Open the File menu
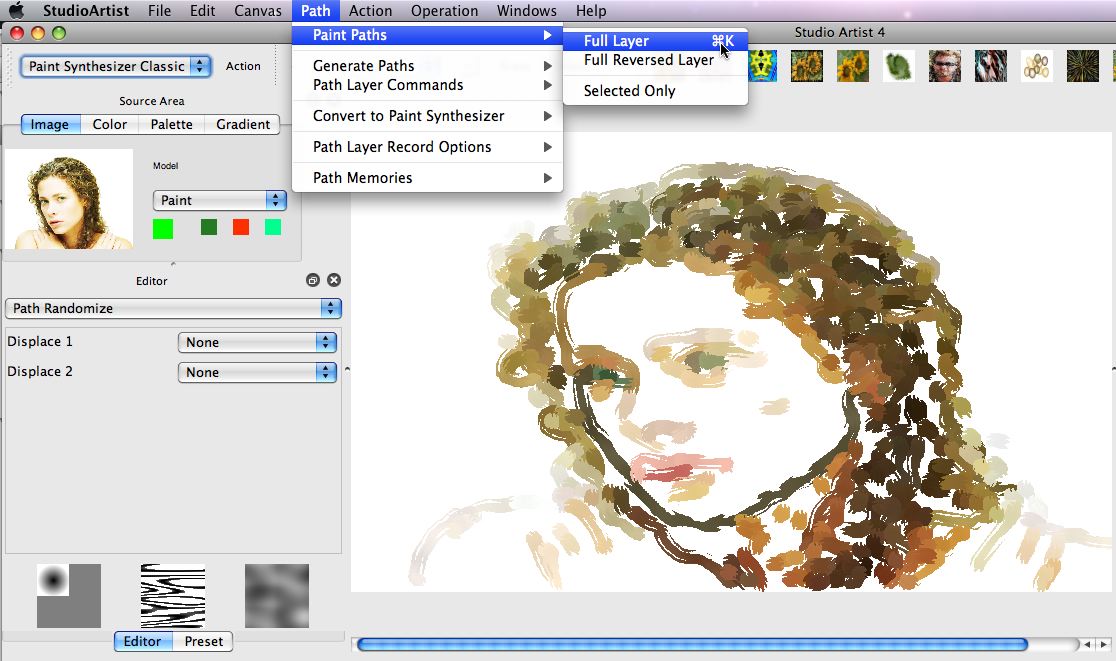The width and height of the screenshot is (1116, 661). 159,11
